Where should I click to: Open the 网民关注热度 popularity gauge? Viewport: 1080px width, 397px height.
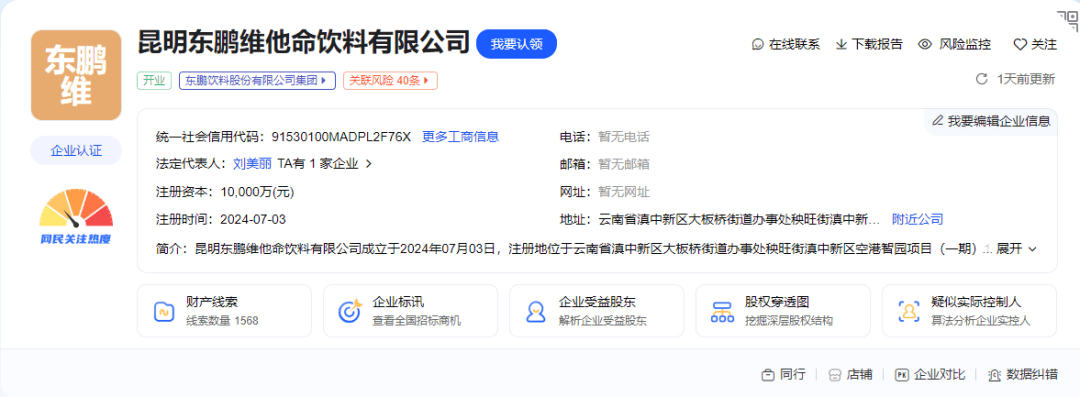76,216
